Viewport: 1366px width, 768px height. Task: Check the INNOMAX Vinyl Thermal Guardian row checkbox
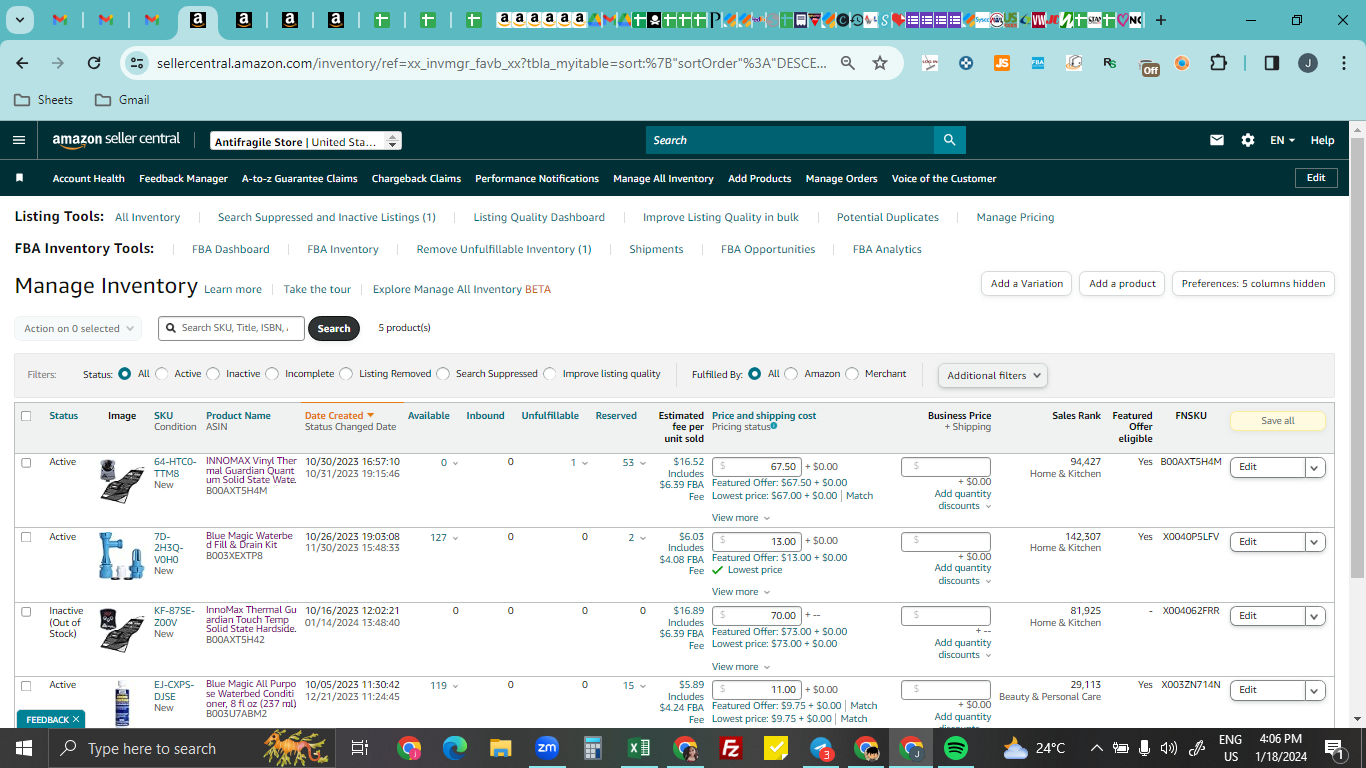point(26,463)
